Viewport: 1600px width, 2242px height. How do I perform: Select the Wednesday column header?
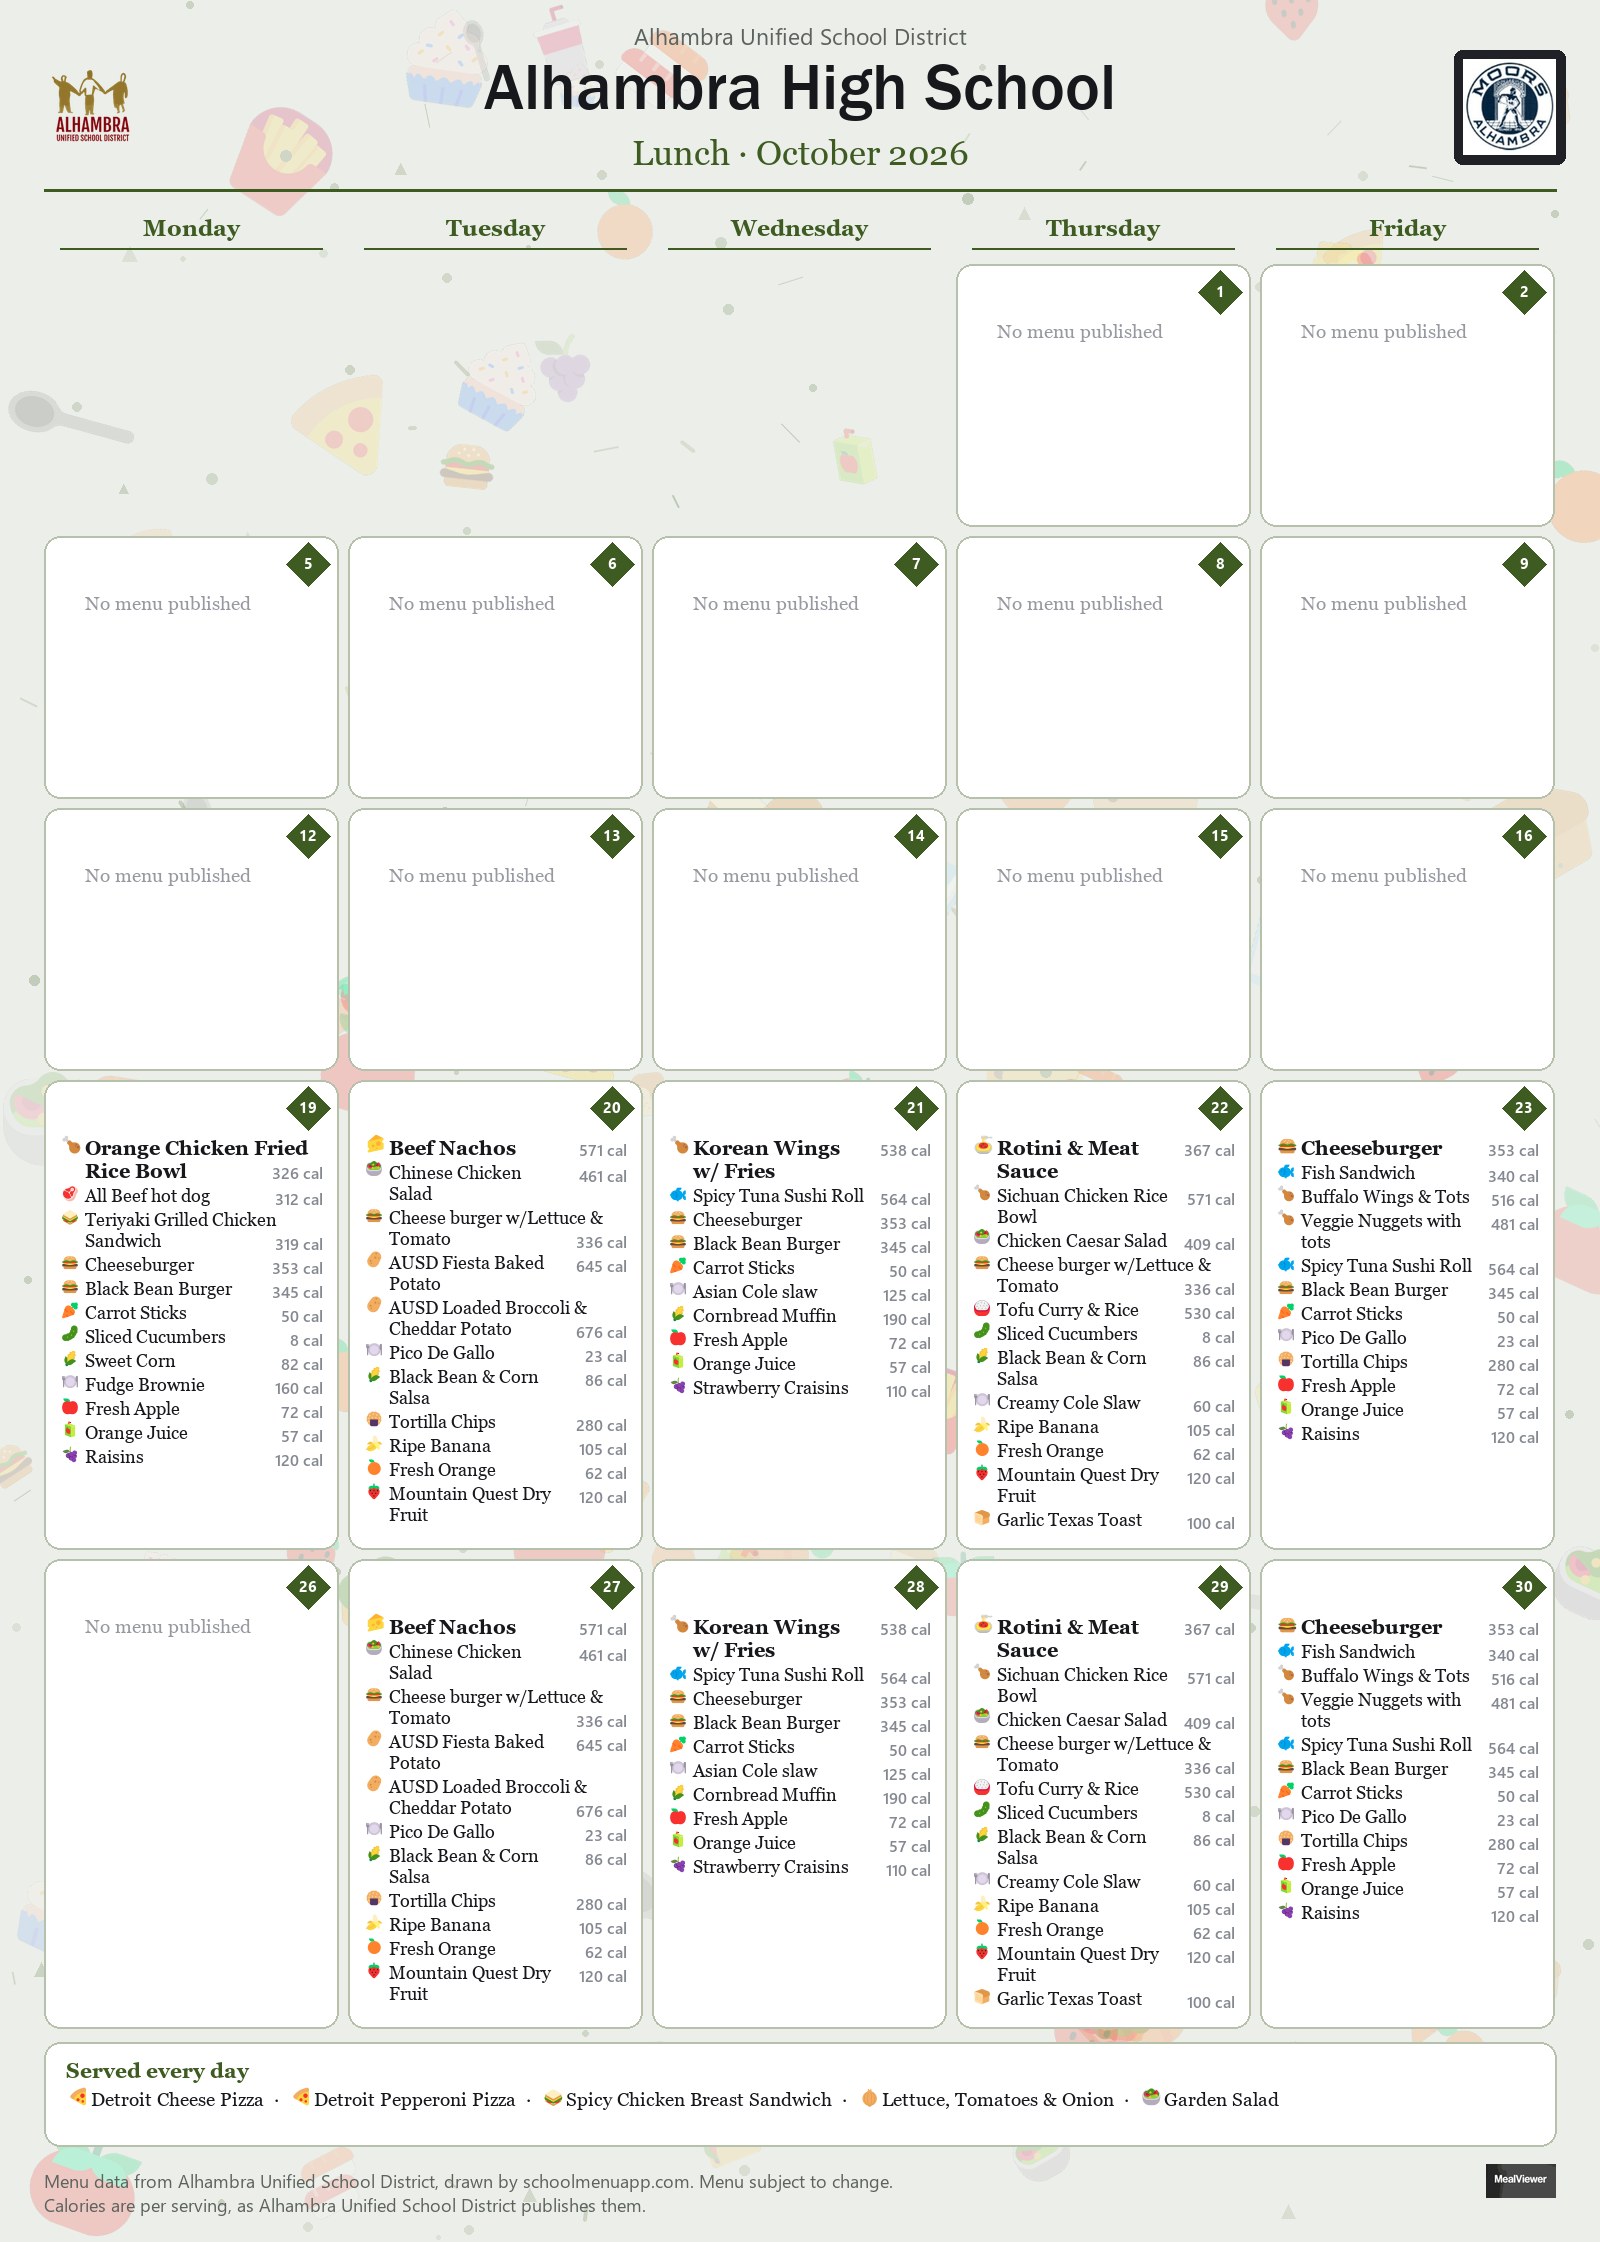[799, 228]
